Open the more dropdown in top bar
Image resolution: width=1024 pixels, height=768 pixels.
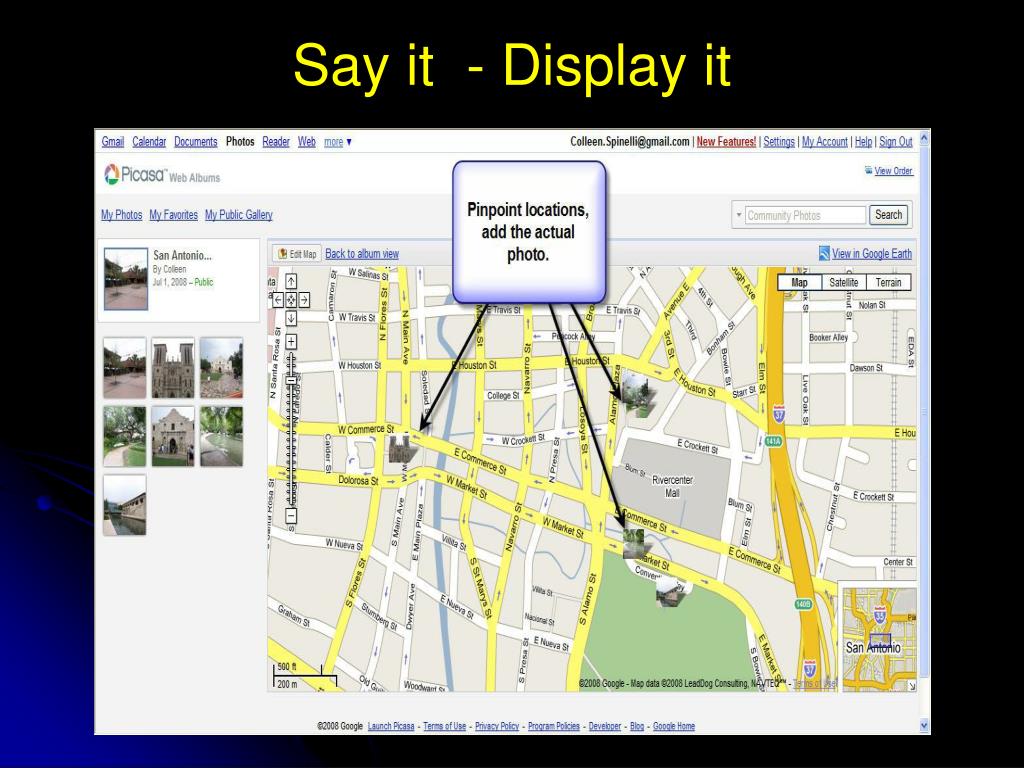pos(338,142)
